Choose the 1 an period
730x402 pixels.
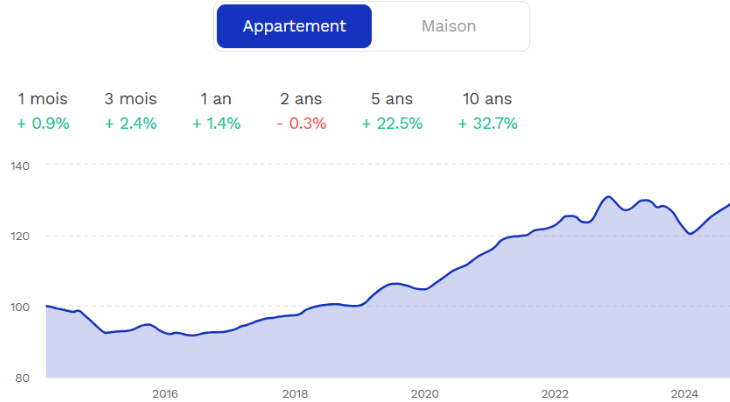point(217,99)
